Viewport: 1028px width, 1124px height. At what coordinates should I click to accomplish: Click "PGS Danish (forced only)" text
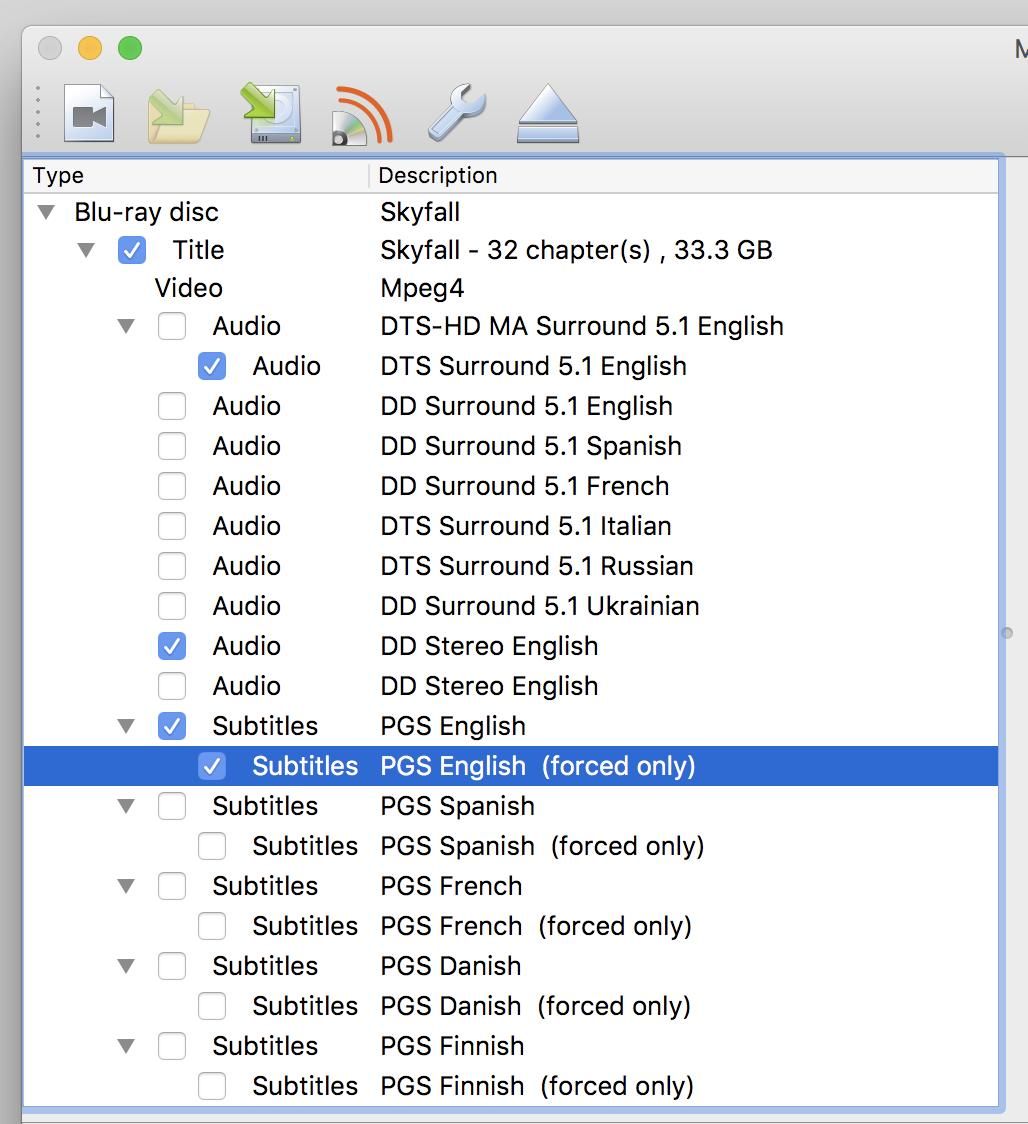536,1006
